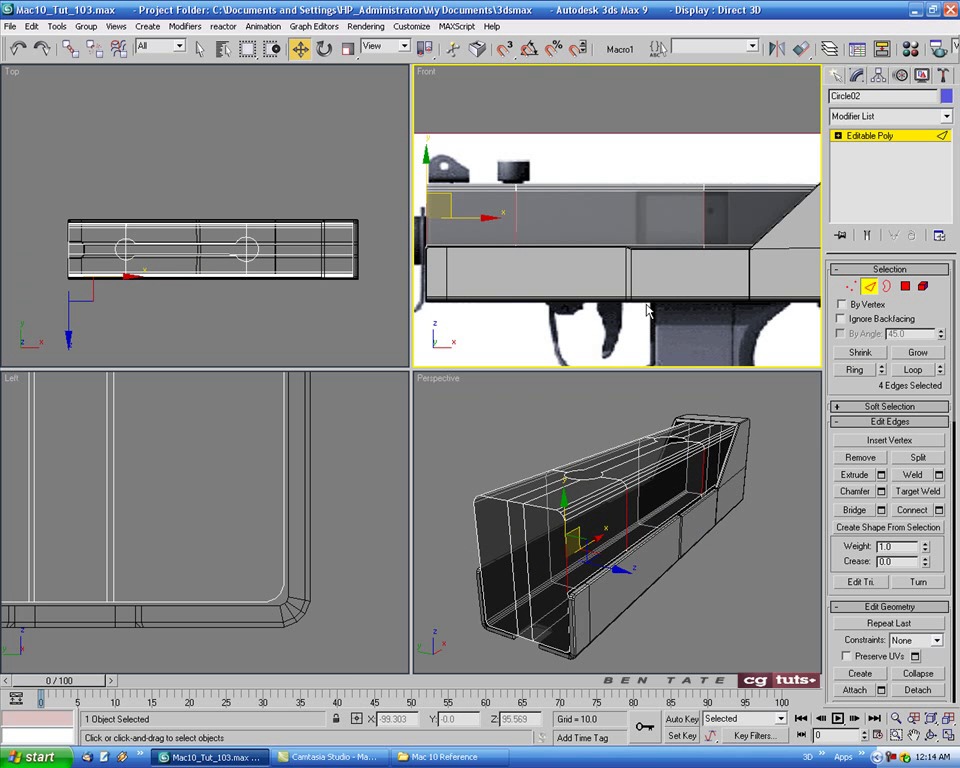Viewport: 960px width, 768px height.
Task: Select Edge sub-object level icon
Action: pyautogui.click(x=869, y=286)
